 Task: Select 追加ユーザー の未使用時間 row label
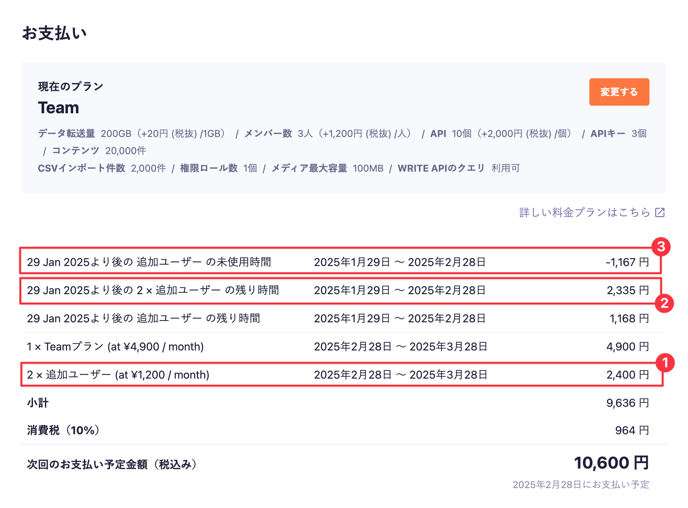[x=149, y=262]
